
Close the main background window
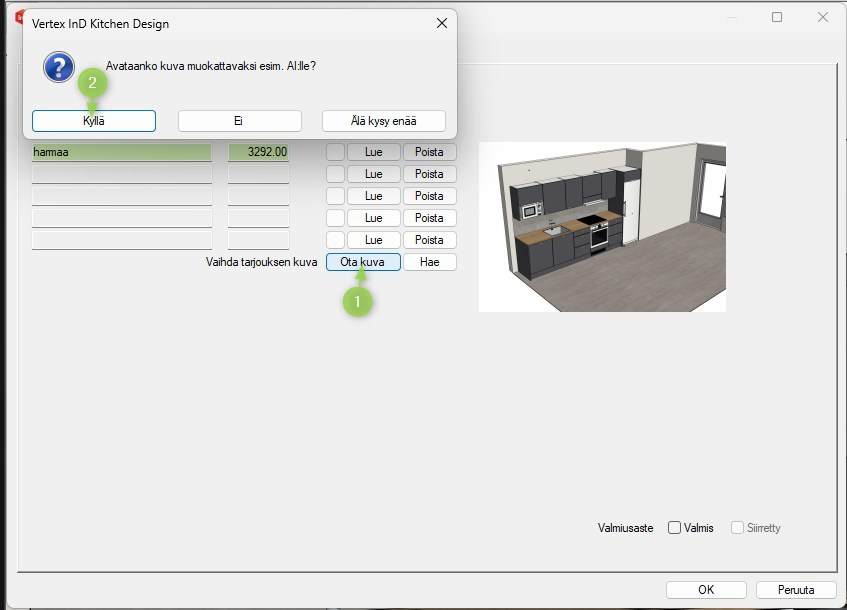[x=823, y=17]
